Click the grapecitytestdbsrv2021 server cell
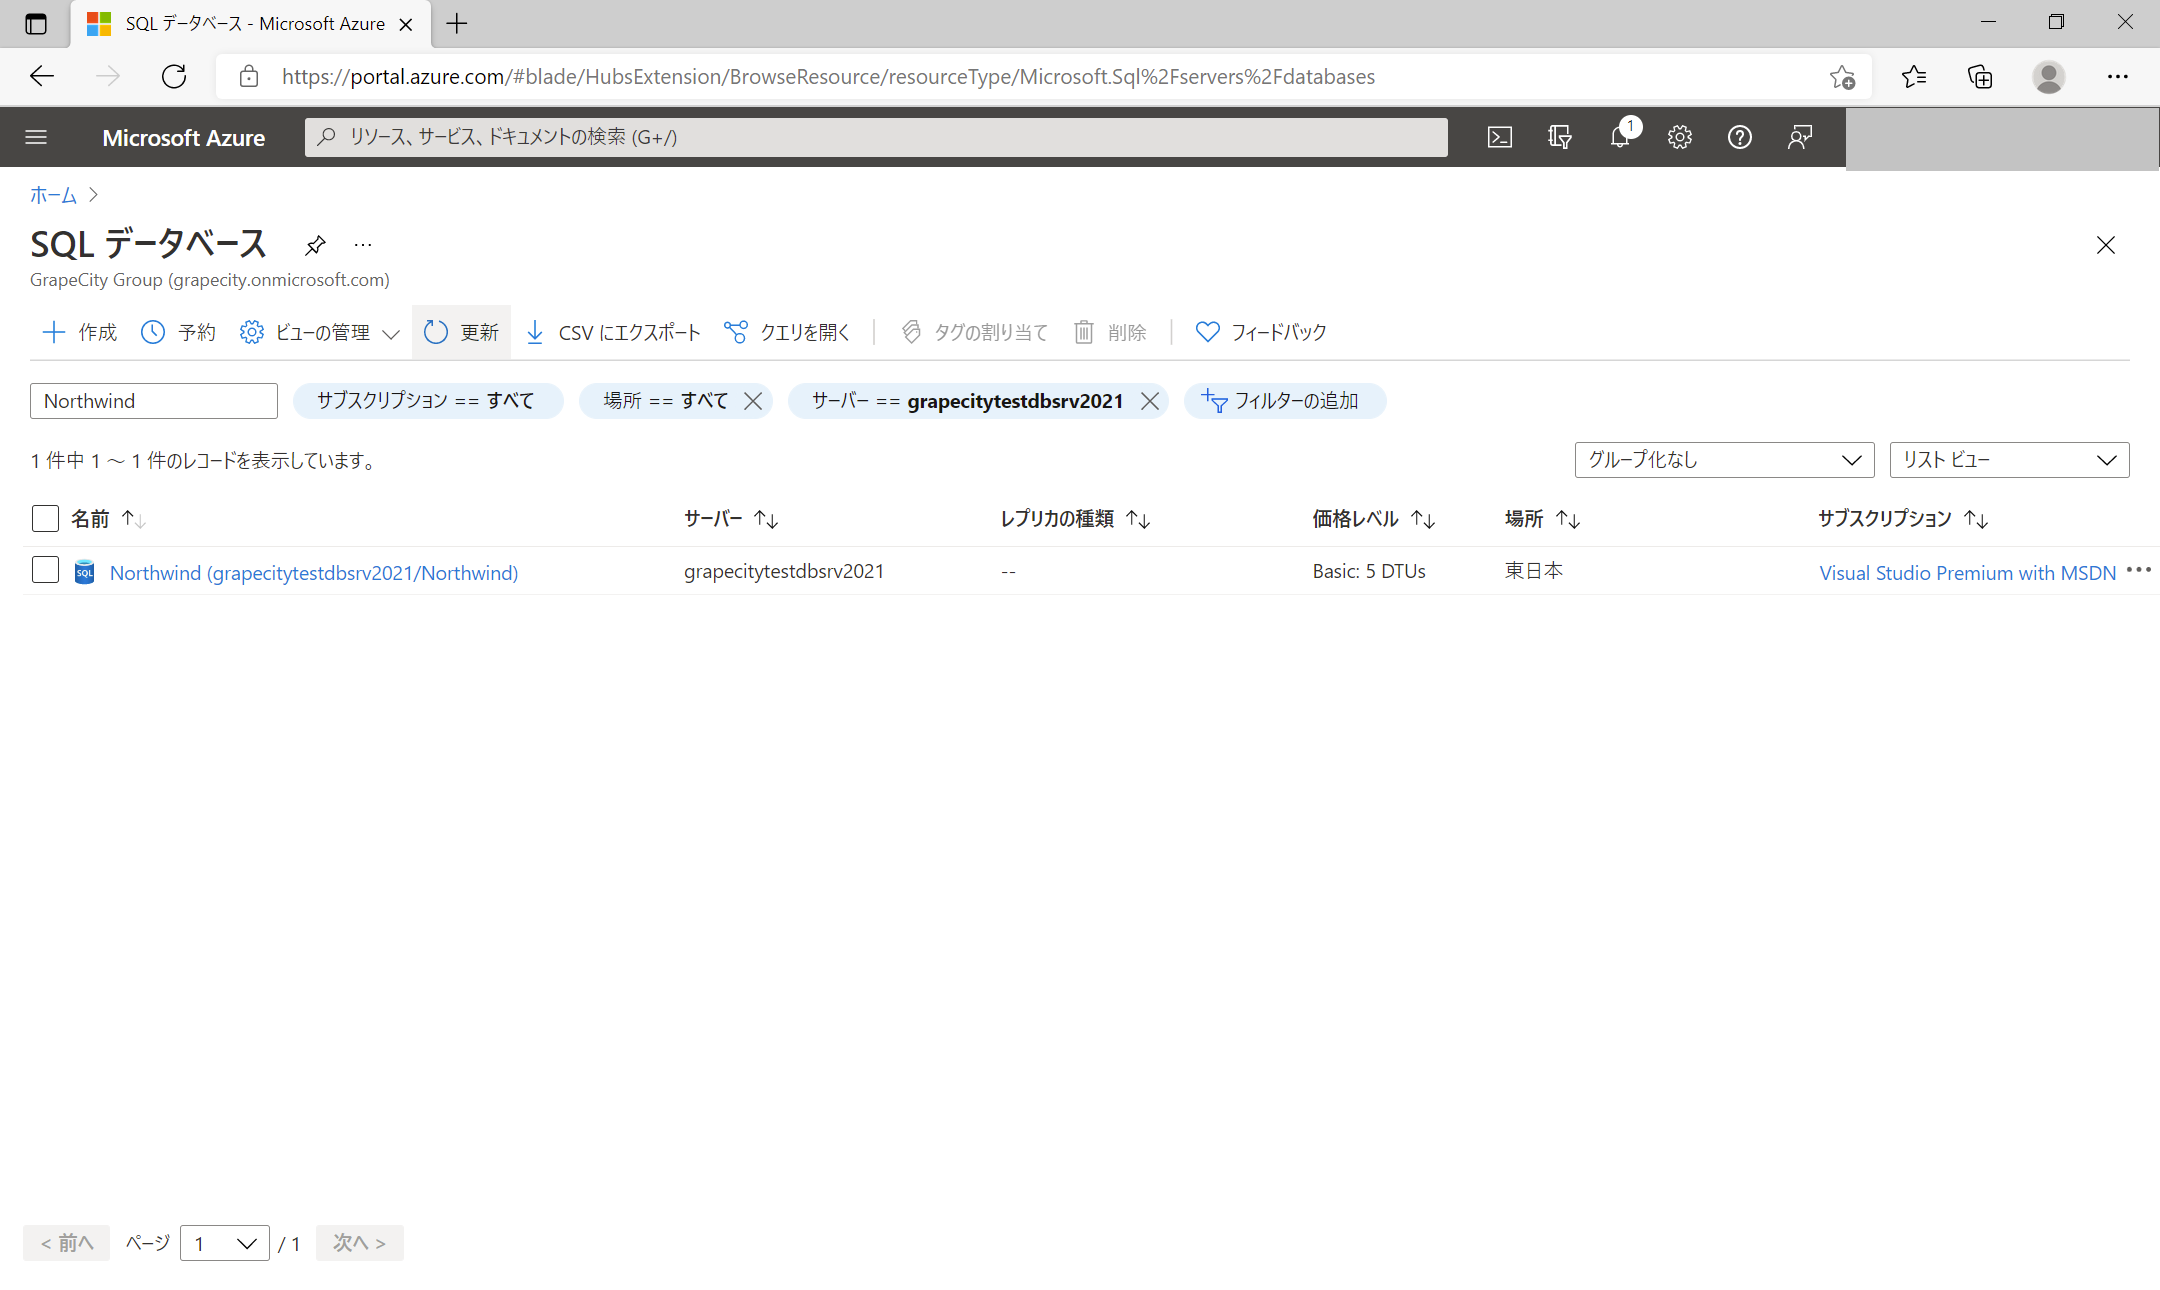Image resolution: width=2160 pixels, height=1290 pixels. (x=784, y=571)
